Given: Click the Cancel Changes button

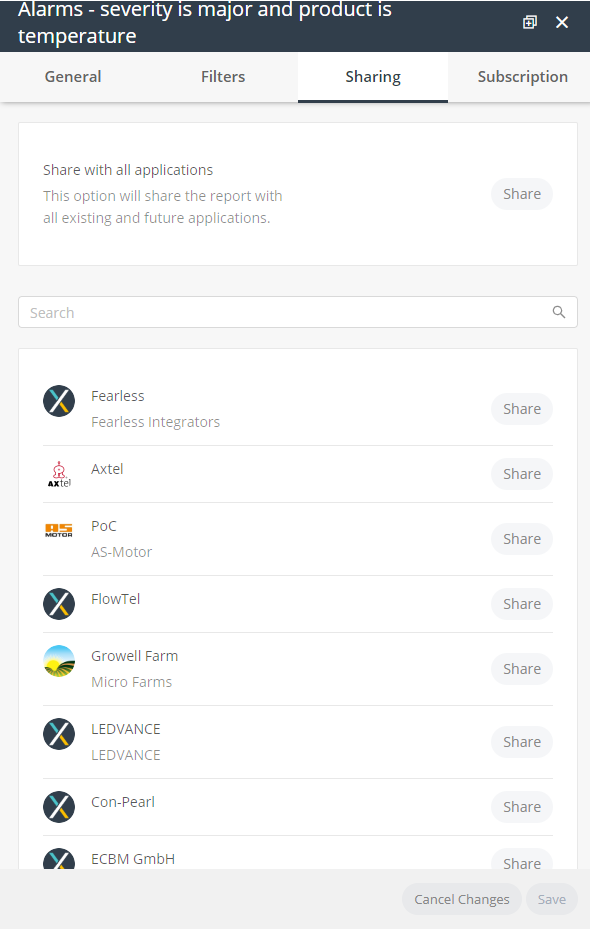Looking at the screenshot, I should pyautogui.click(x=461, y=899).
